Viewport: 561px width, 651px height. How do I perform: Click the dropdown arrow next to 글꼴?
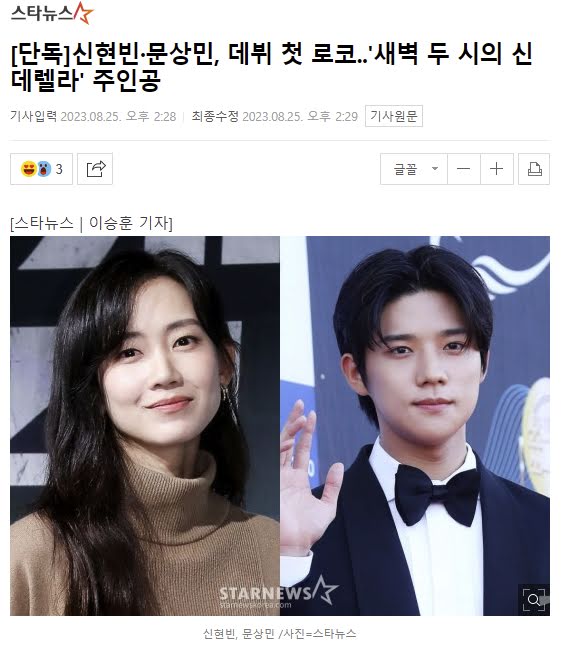(x=435, y=169)
